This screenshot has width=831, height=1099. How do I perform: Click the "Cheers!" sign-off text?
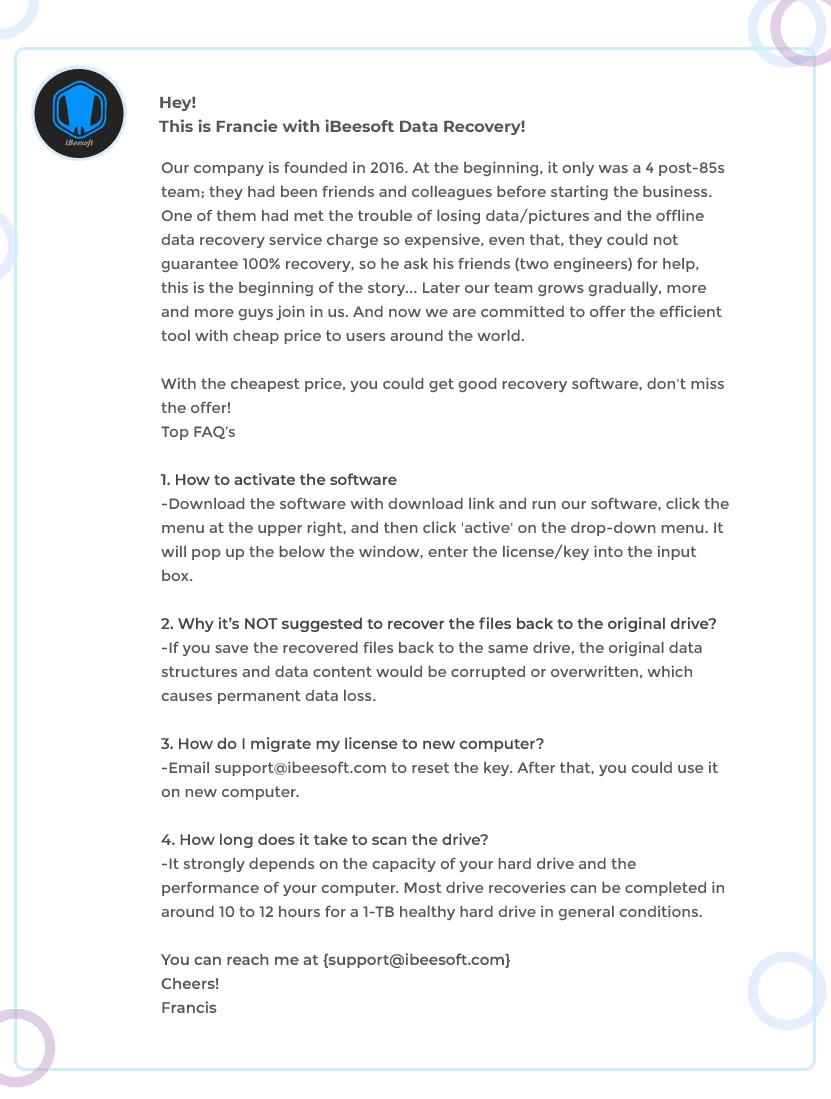(x=190, y=984)
